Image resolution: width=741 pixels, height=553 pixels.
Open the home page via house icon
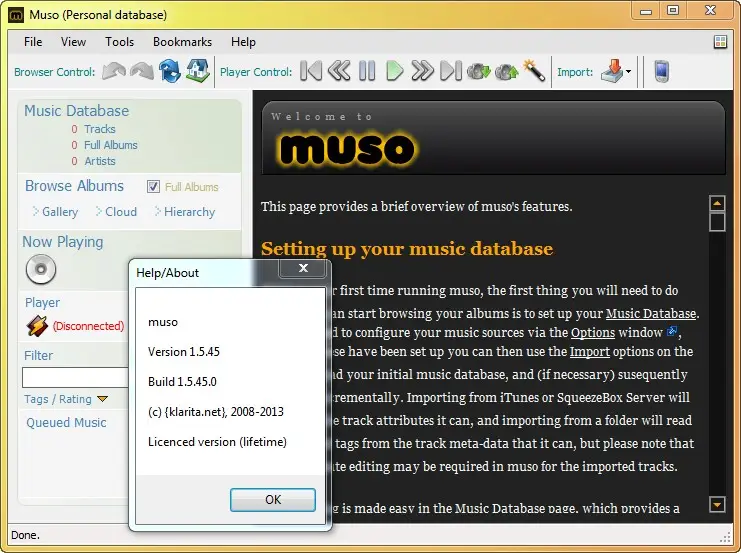point(198,71)
